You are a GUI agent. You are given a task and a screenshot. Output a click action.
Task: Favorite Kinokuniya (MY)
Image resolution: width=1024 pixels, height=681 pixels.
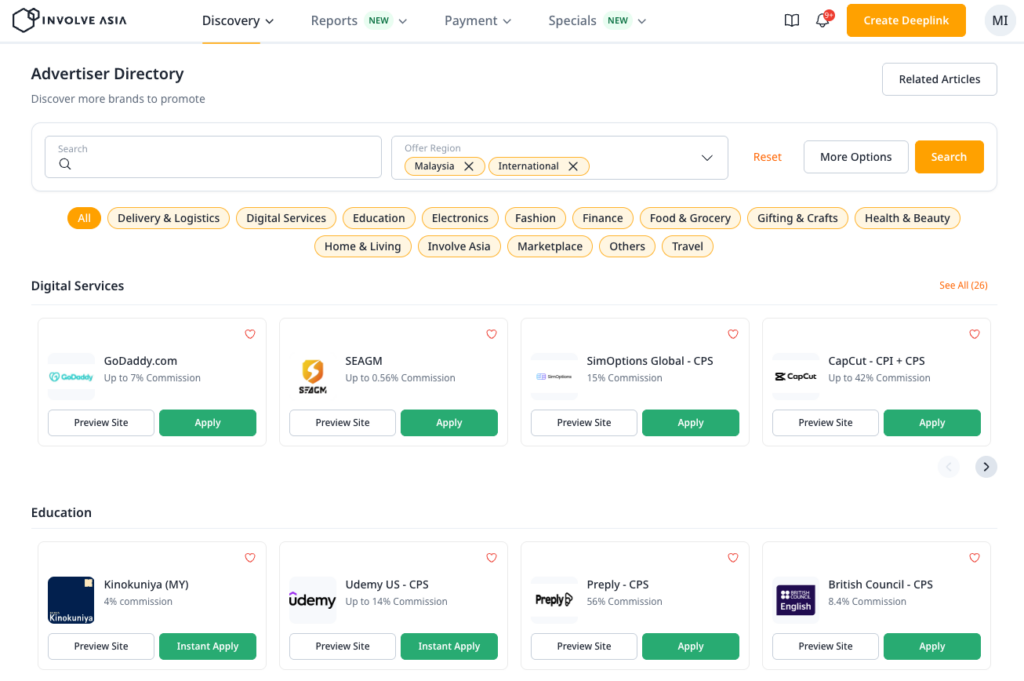tap(250, 558)
